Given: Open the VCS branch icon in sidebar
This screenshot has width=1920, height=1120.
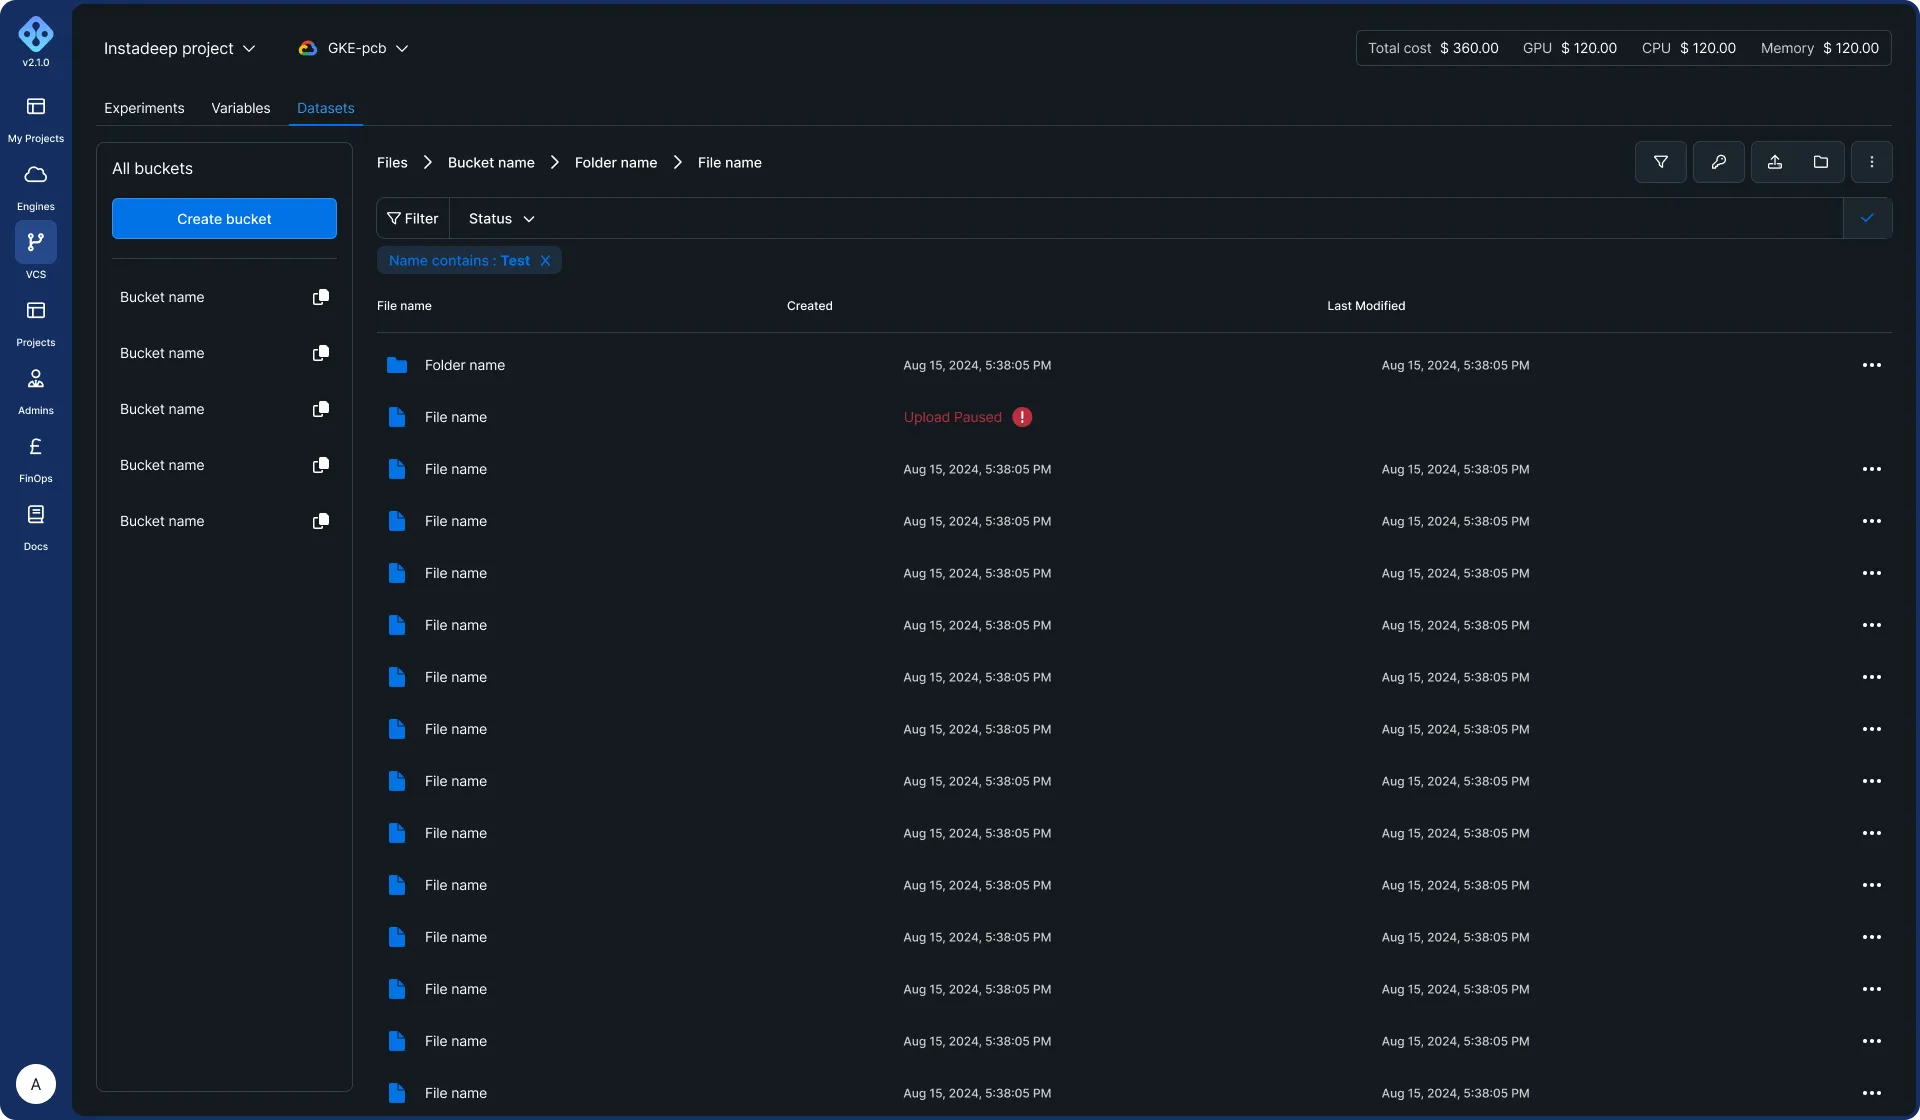Looking at the screenshot, I should click(36, 243).
